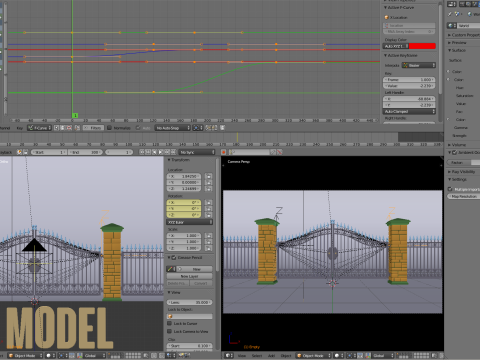Click the timeline End frame field

click(86, 152)
